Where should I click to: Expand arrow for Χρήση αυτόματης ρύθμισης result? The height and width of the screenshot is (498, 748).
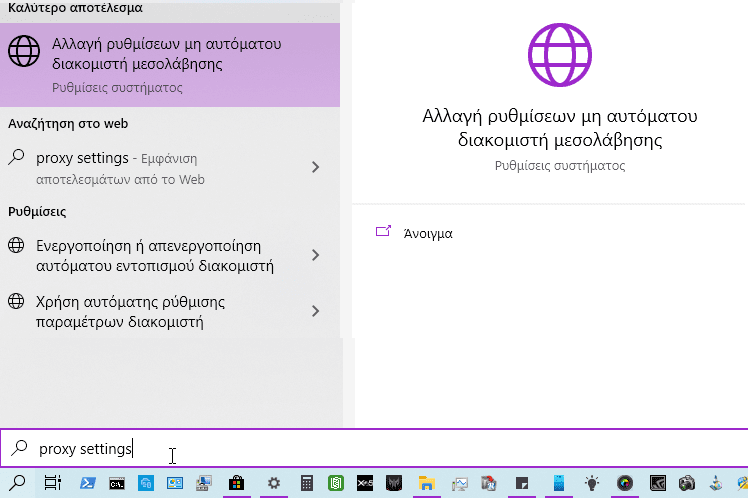point(315,311)
